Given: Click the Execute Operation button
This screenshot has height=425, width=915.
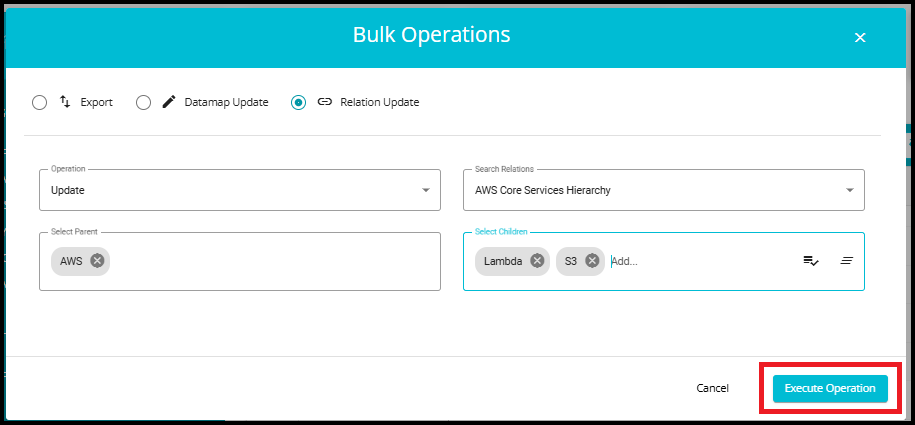Looking at the screenshot, I should 829,388.
